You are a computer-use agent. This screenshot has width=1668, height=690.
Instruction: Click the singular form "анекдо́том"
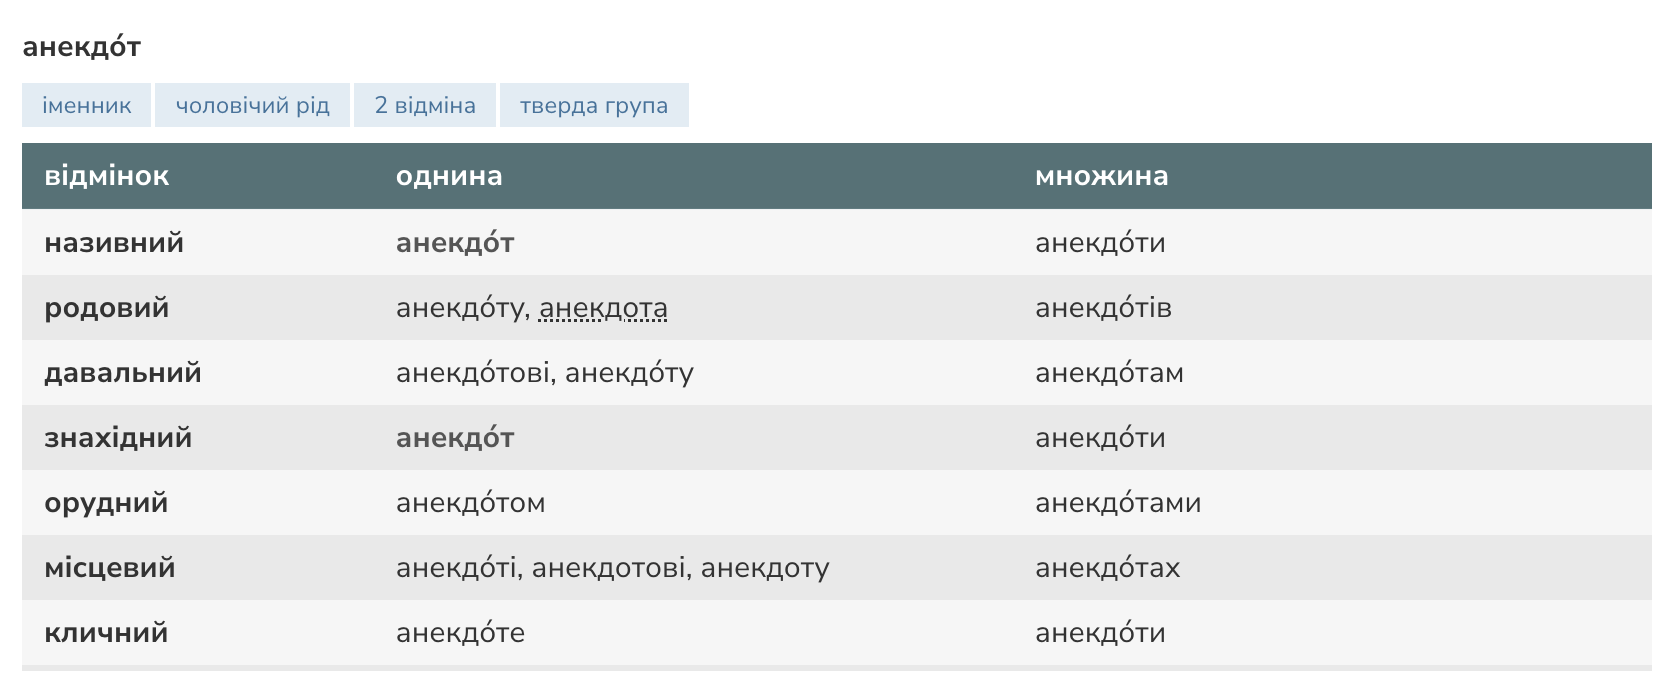coord(471,503)
